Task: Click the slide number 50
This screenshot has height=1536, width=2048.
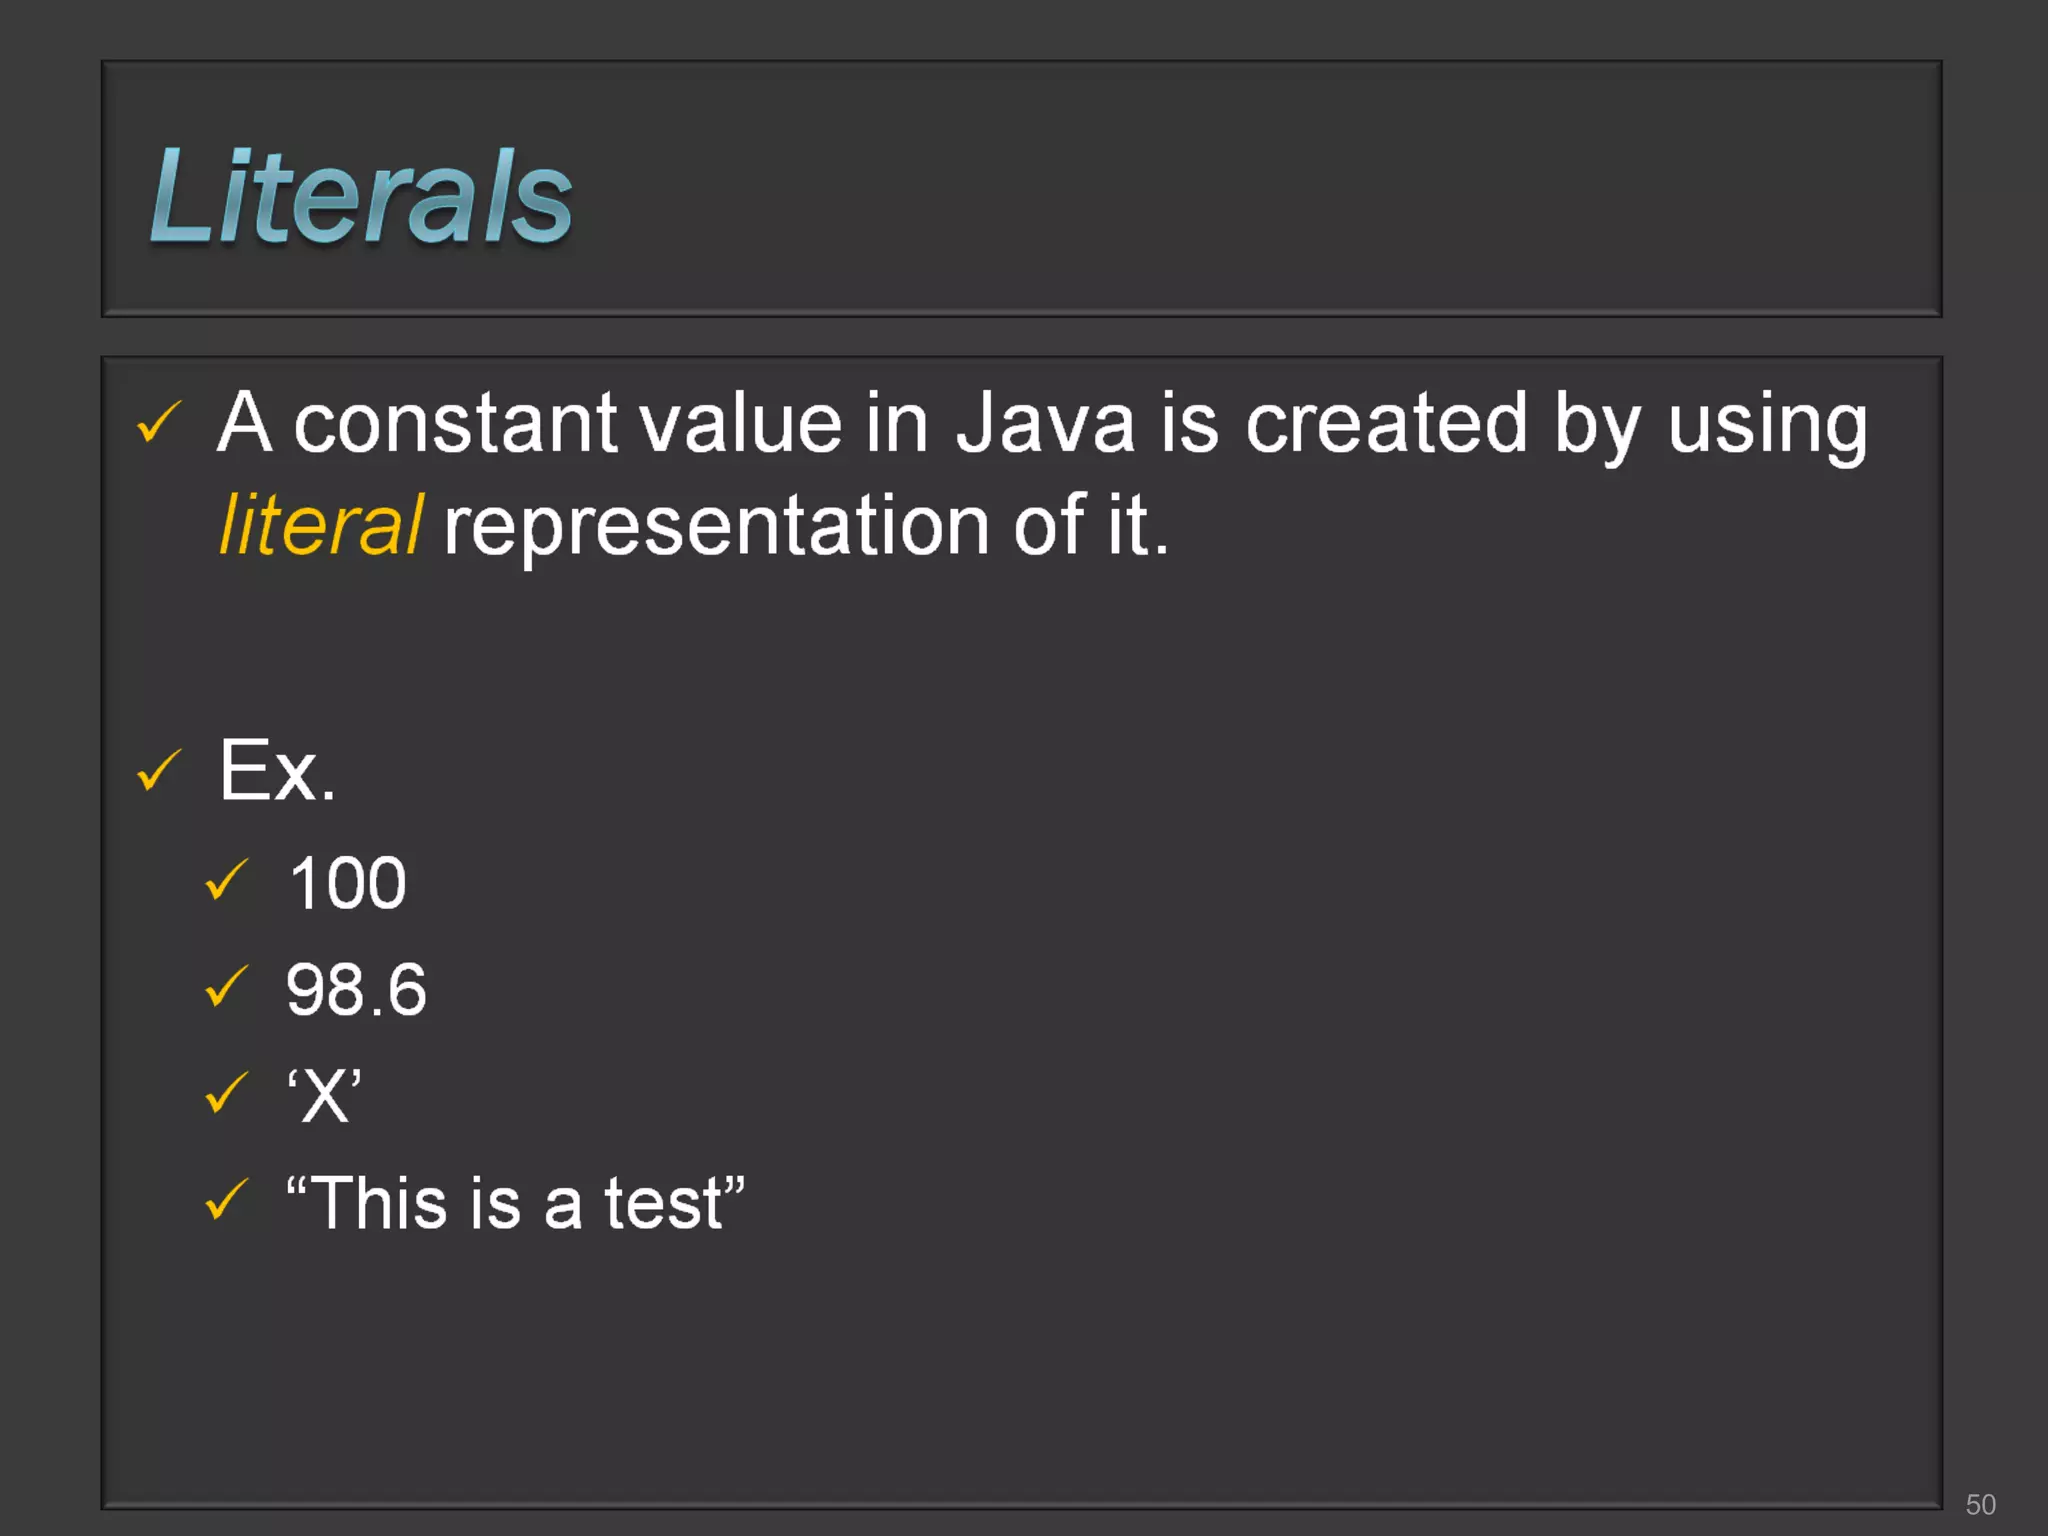Action: click(1980, 1504)
